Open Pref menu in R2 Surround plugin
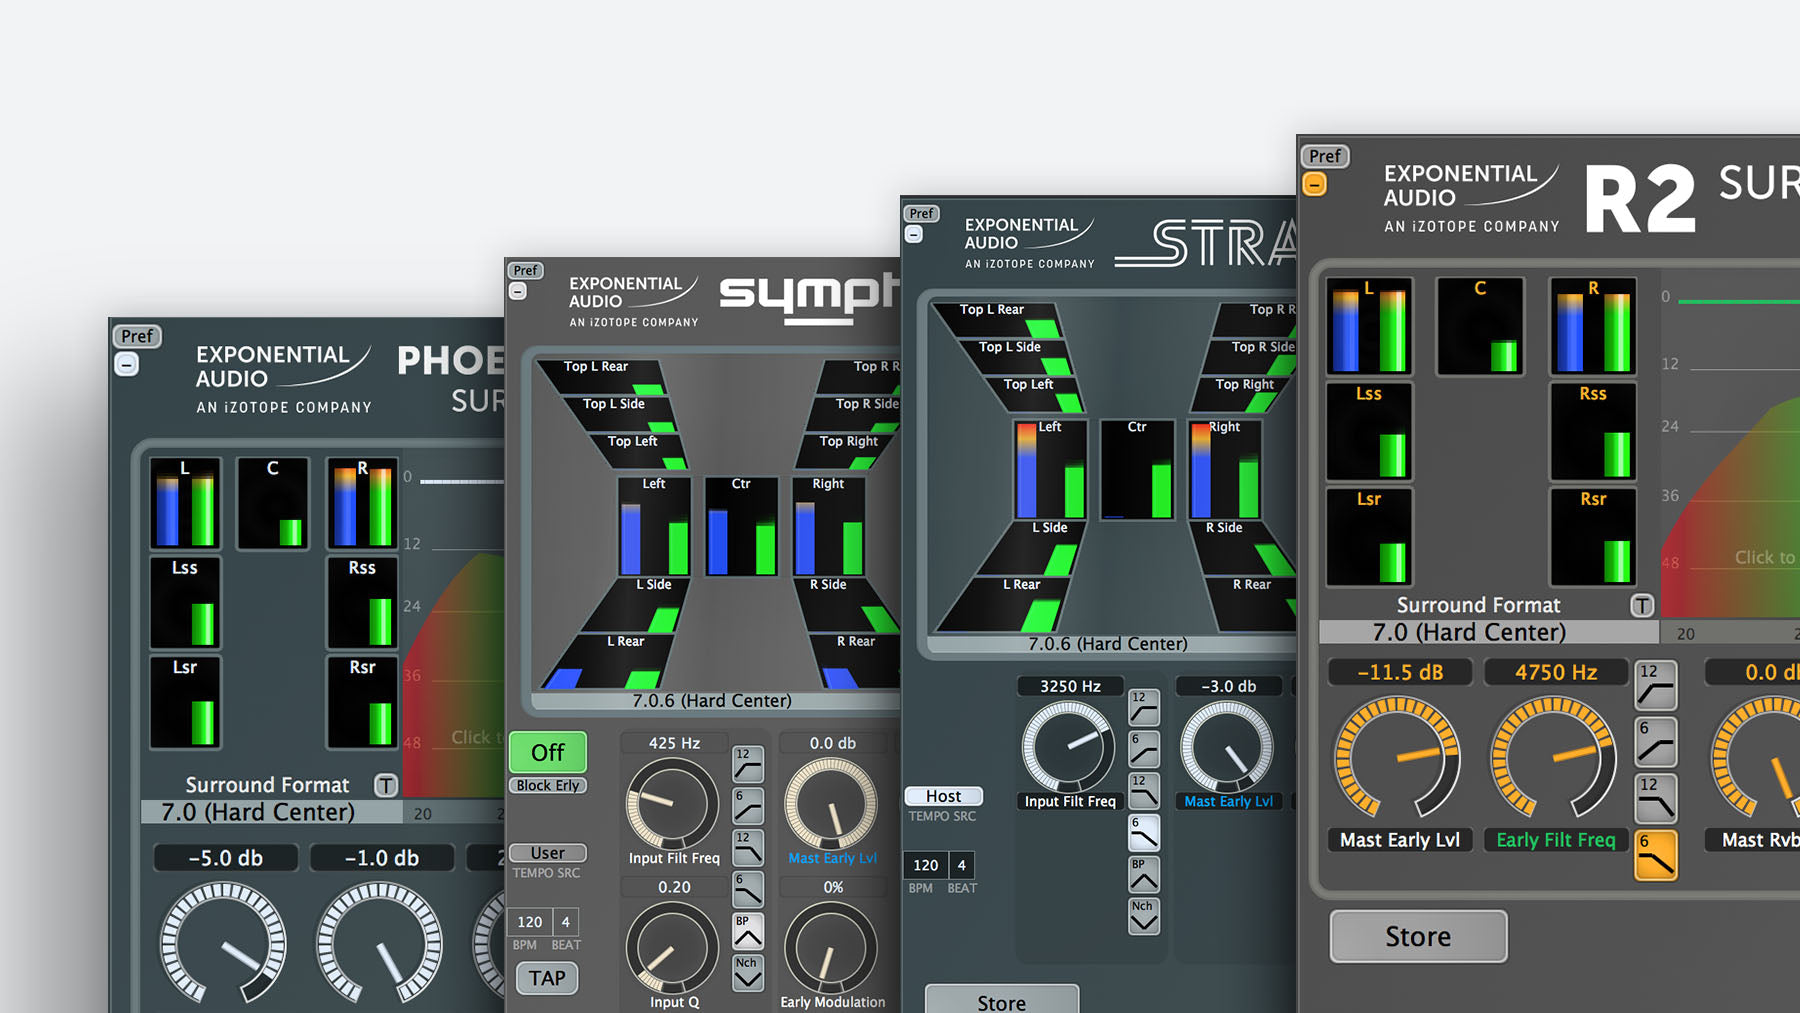This screenshot has height=1013, width=1800. [1324, 156]
